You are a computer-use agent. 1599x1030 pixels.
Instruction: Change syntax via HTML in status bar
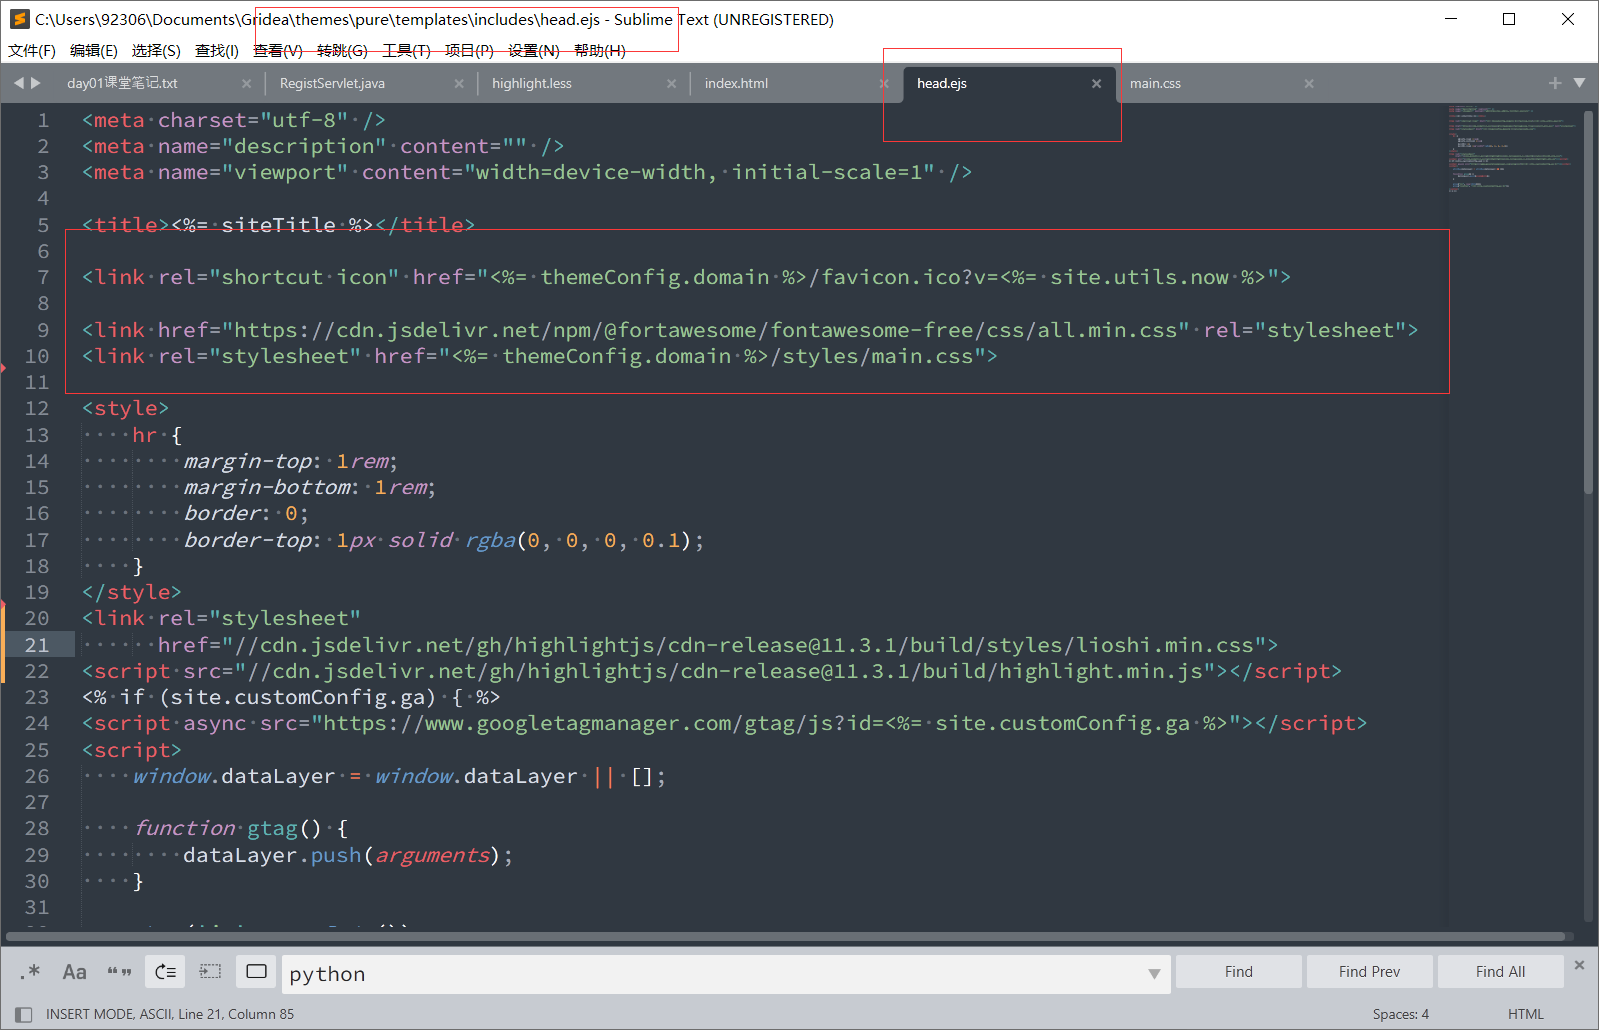[1526, 1014]
